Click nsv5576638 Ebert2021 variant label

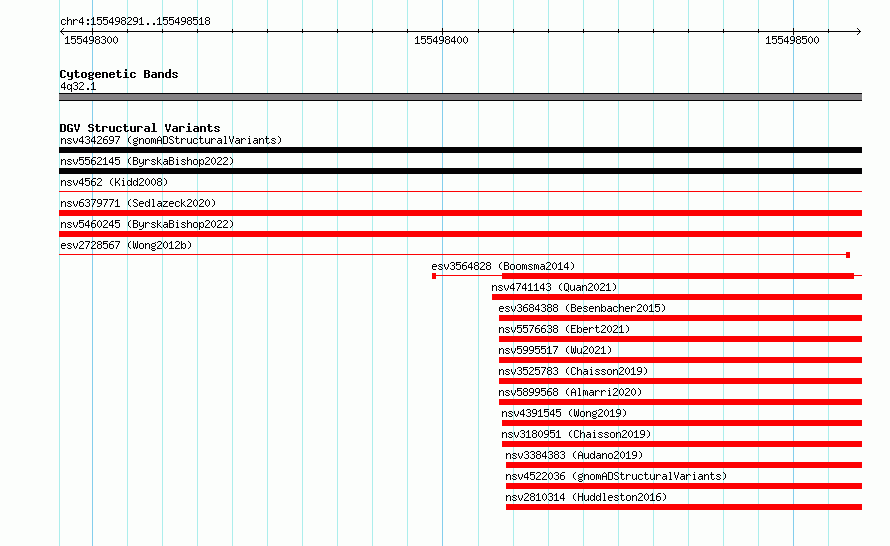pos(564,329)
